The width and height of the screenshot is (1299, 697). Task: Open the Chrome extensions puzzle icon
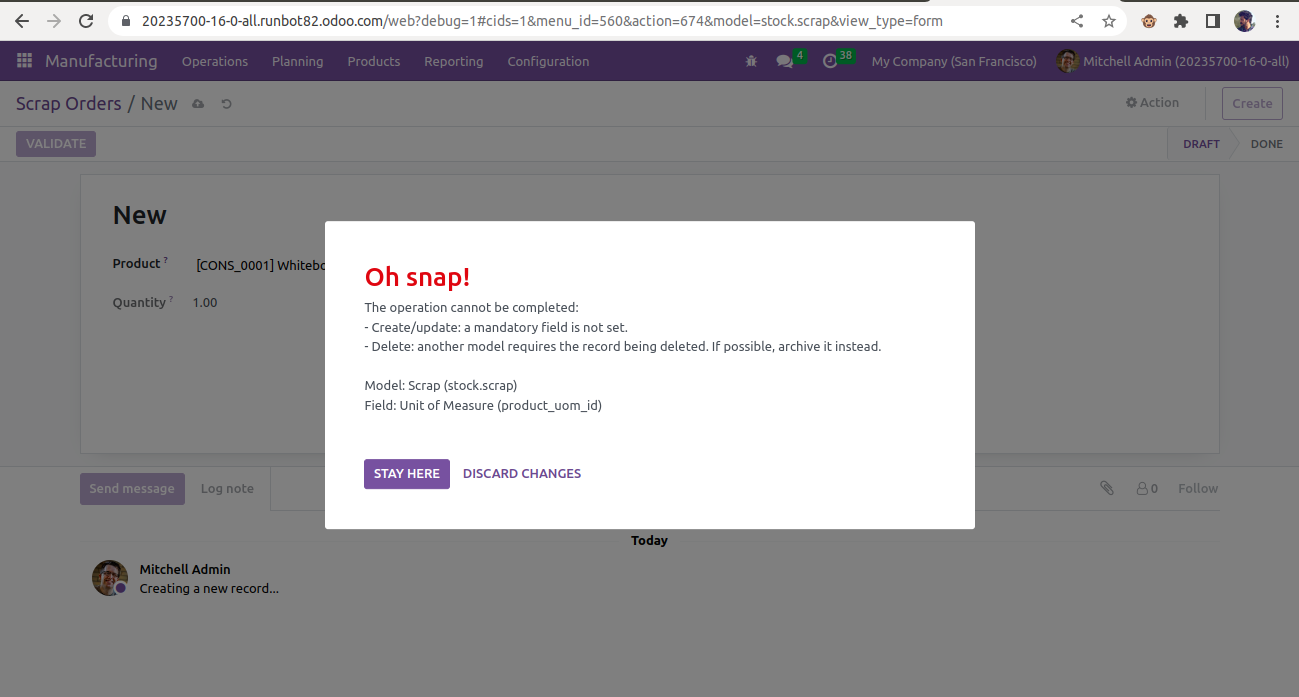coord(1181,20)
